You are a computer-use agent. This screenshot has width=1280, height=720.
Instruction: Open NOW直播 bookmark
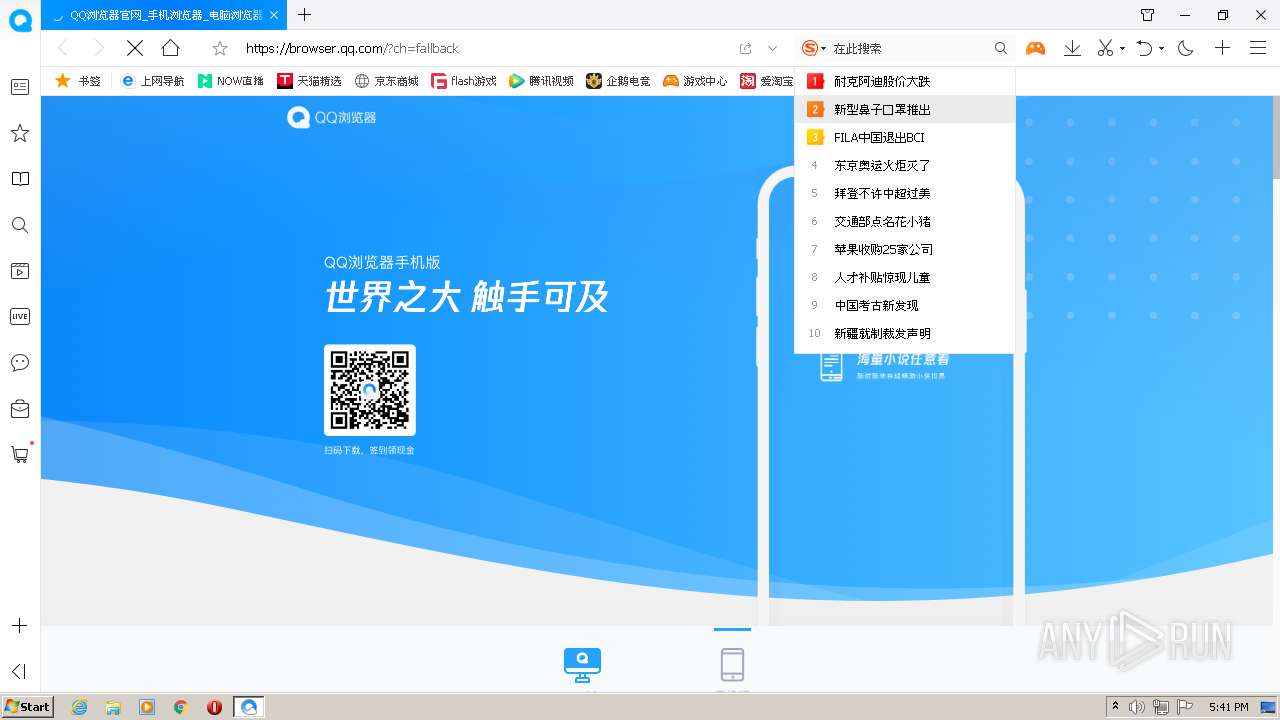coord(230,81)
